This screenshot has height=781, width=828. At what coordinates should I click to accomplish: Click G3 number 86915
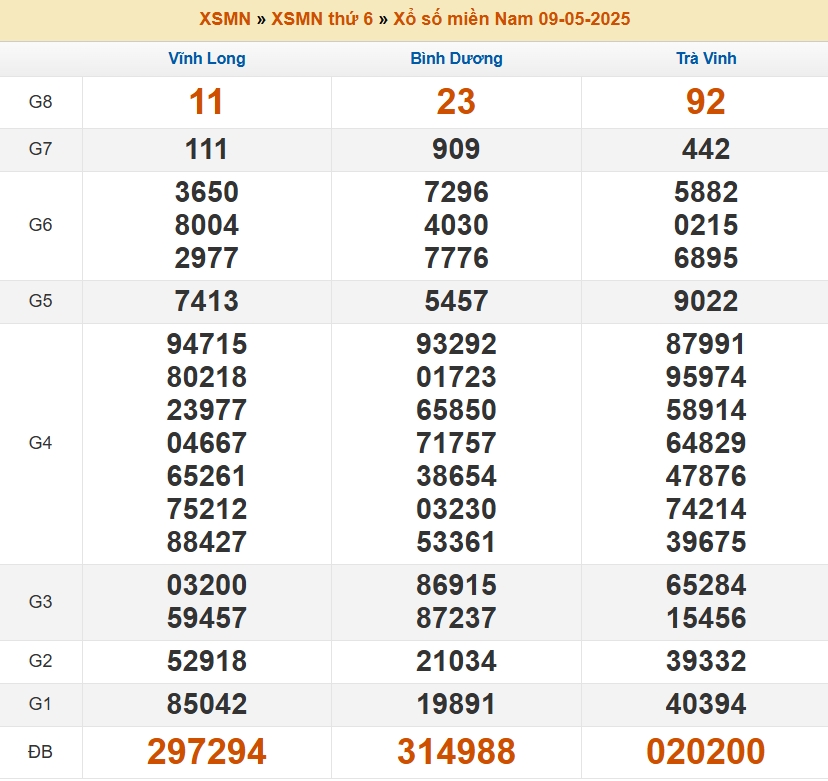[456, 585]
